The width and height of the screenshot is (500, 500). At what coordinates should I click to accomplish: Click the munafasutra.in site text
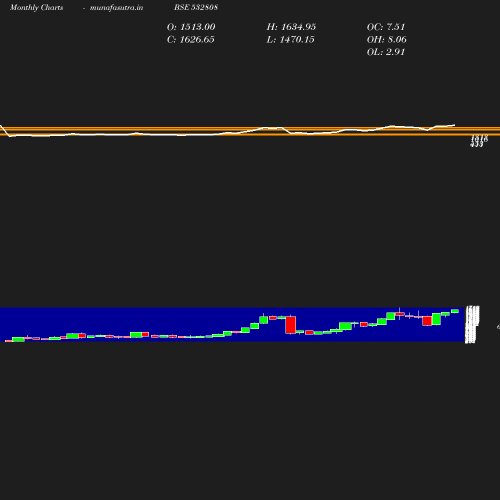[x=116, y=8]
